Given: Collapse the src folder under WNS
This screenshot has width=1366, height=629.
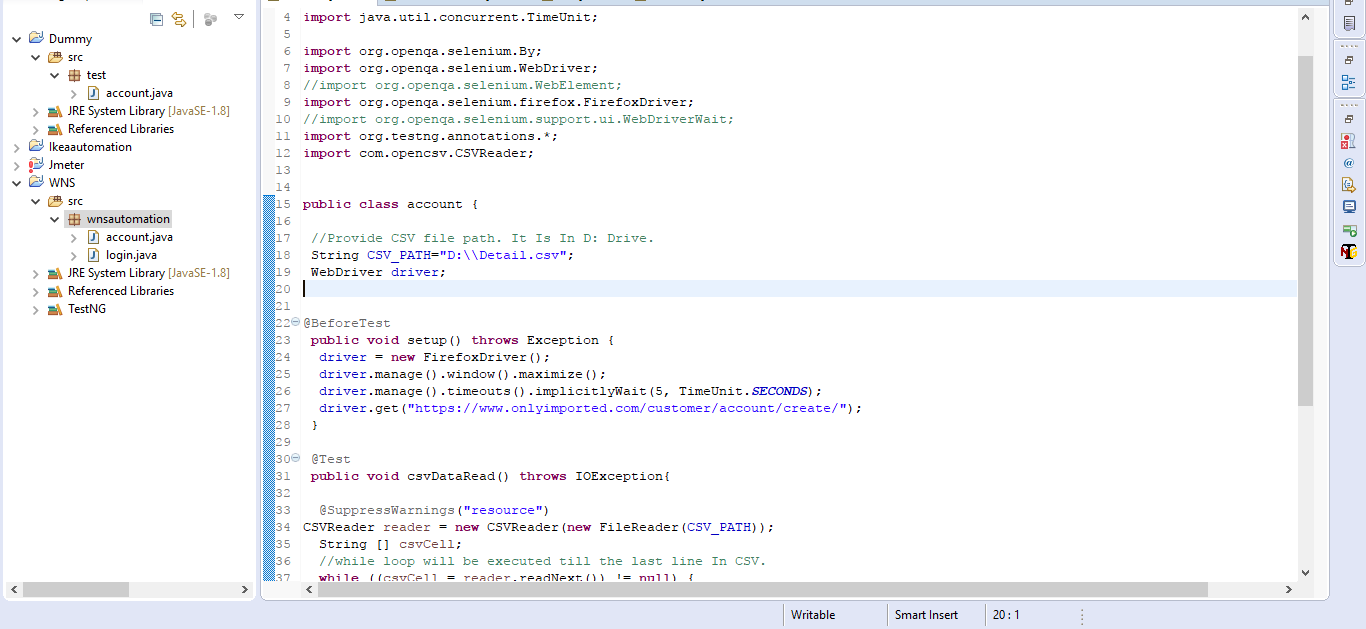Looking at the screenshot, I should click(36, 201).
